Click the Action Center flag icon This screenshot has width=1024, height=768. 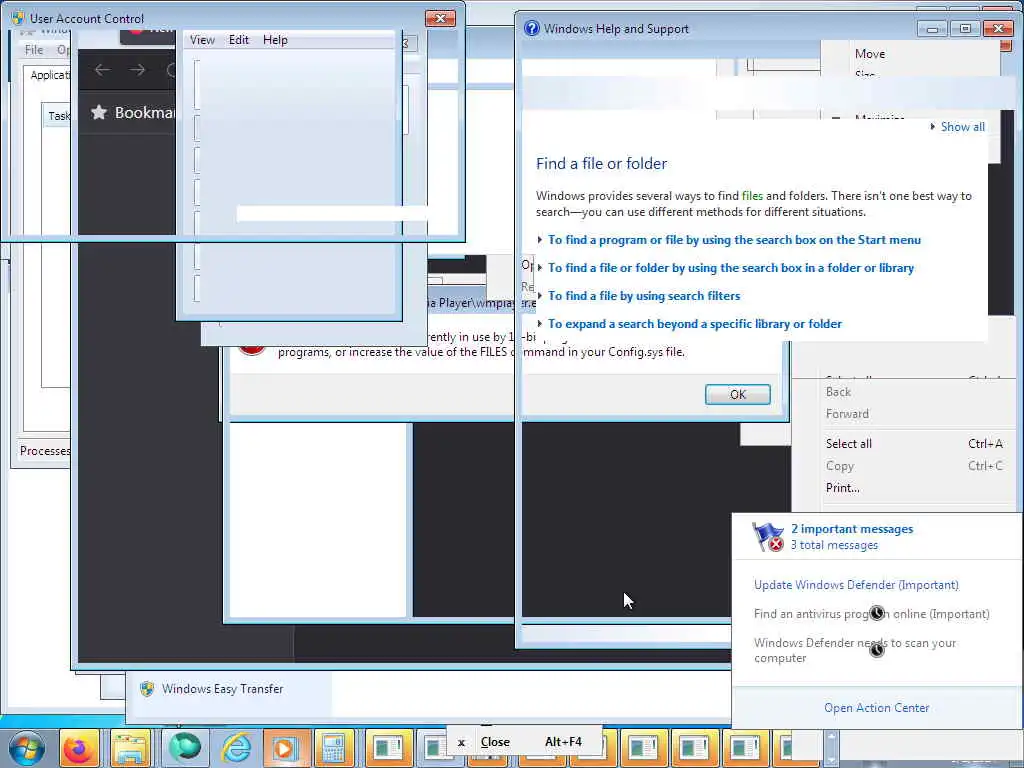767,537
